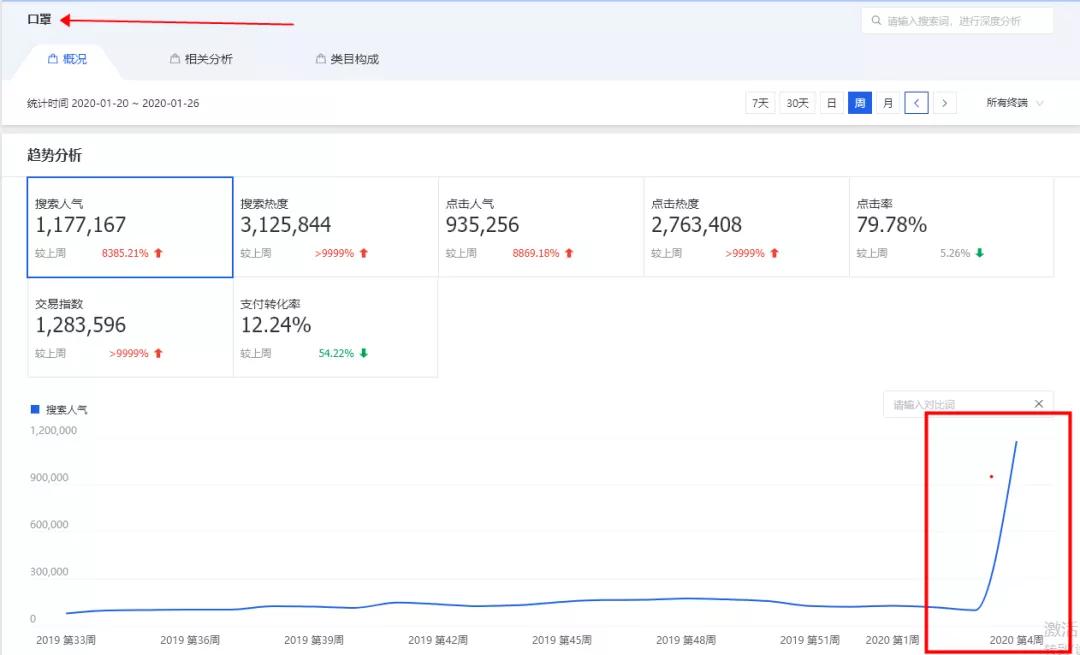Click the 类目构成 tab bag icon
1080x655 pixels.
tap(321, 59)
